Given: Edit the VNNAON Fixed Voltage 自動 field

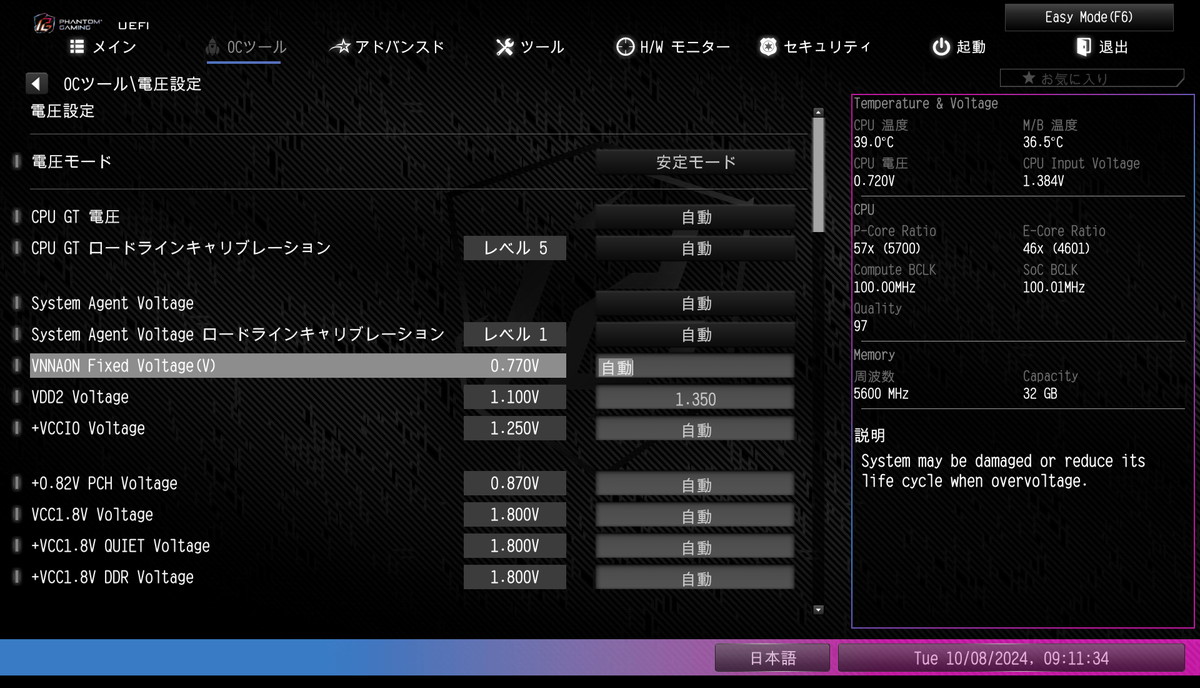Looking at the screenshot, I should [696, 367].
